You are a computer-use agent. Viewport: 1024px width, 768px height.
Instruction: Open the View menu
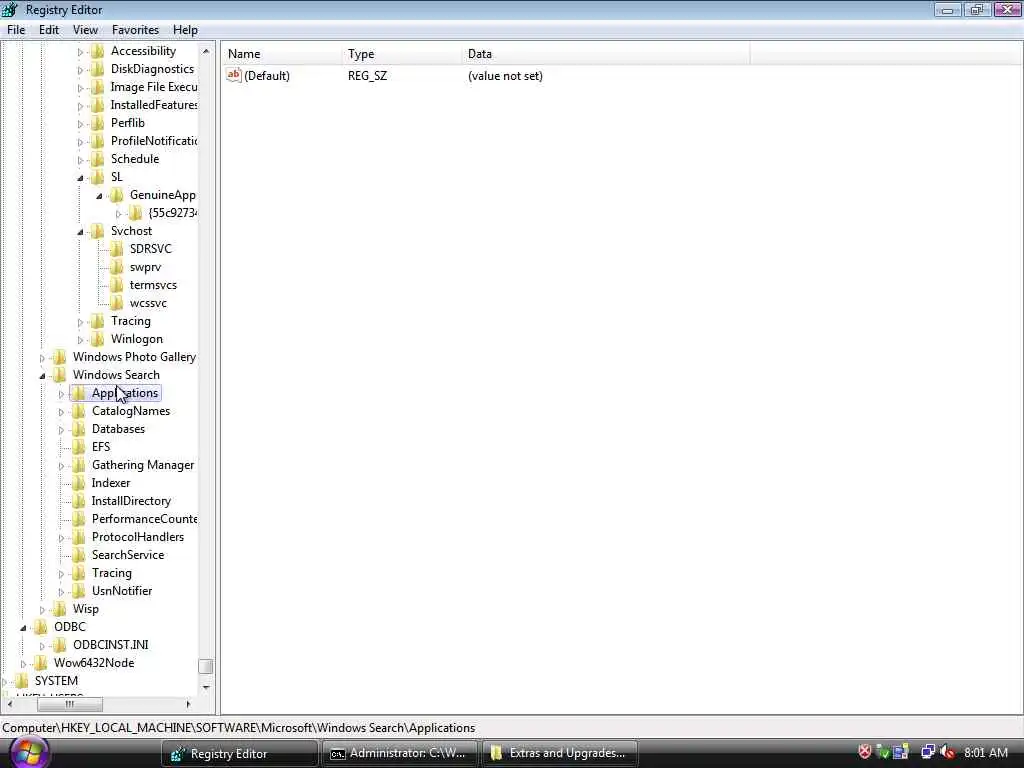[85, 30]
